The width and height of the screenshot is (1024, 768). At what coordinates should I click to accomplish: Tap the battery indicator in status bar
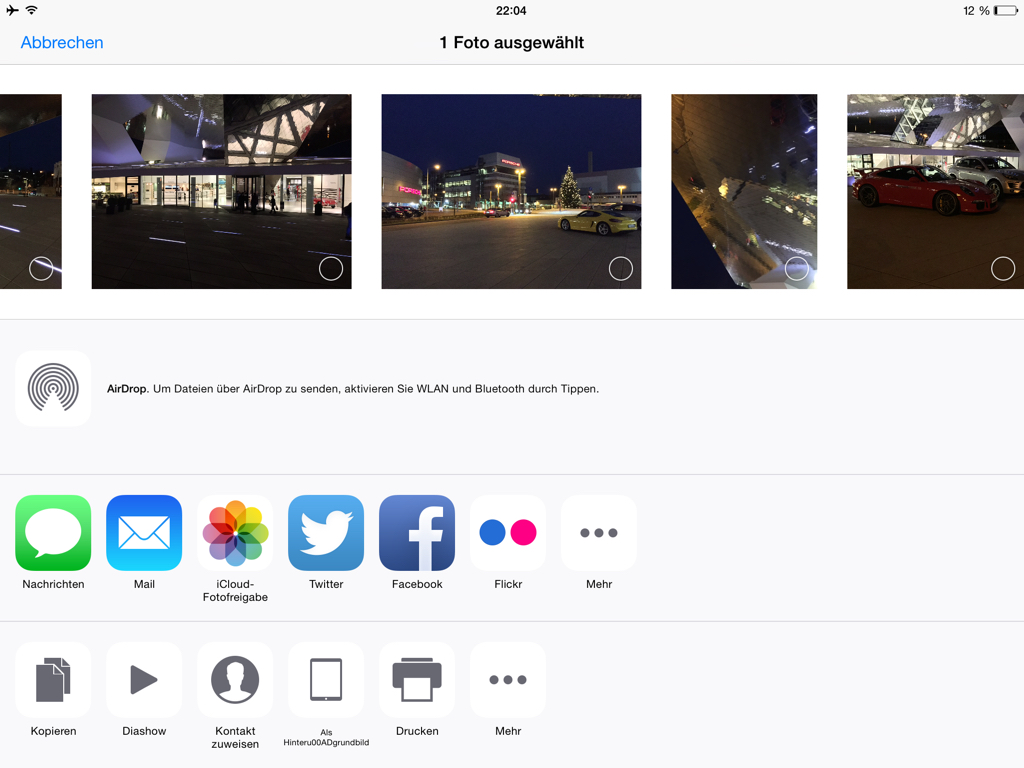[1006, 10]
